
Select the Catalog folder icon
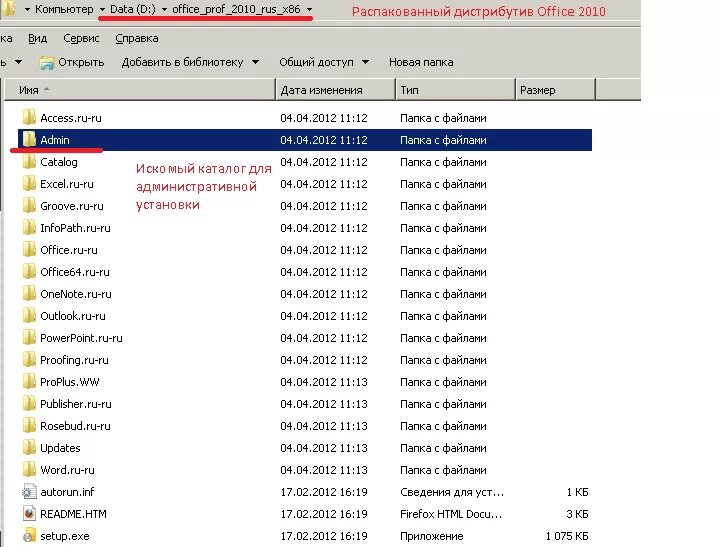coord(29,162)
